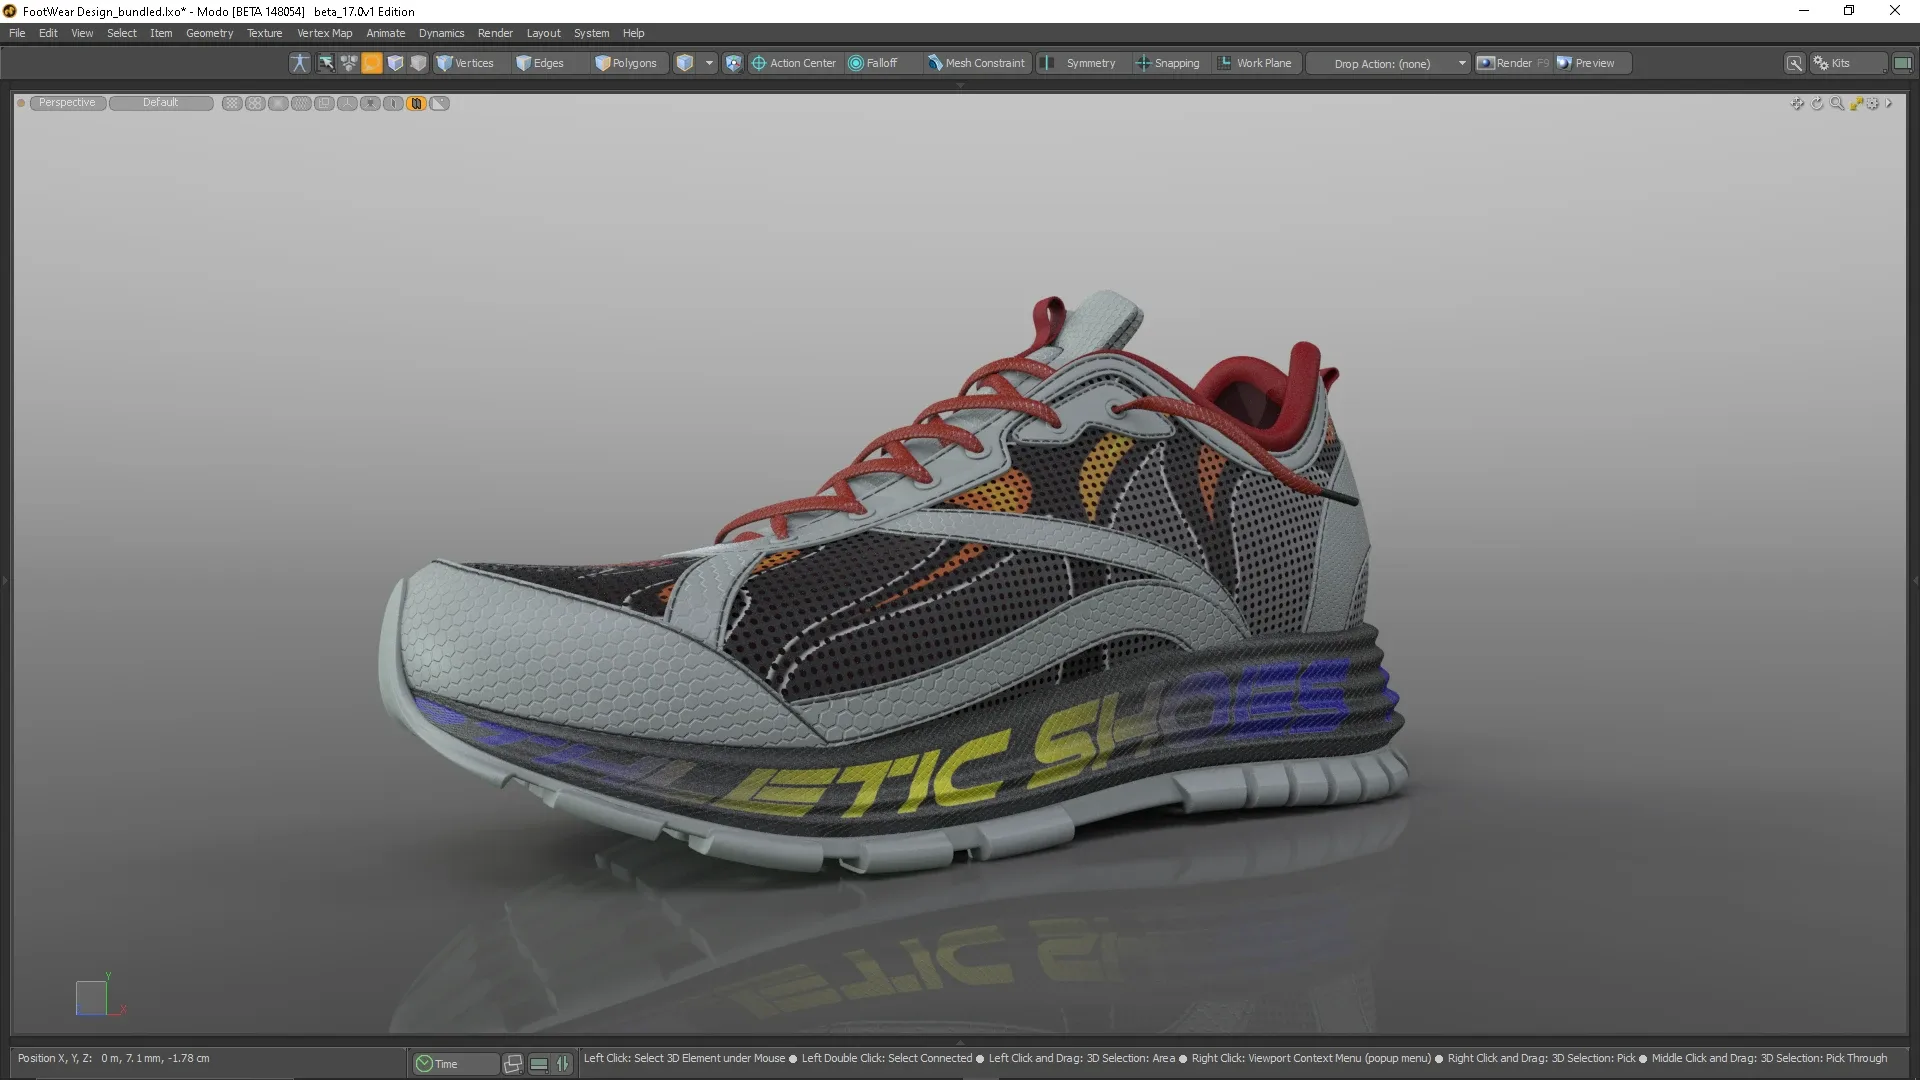Change the Default viewport shading style
This screenshot has height=1080, width=1920.
[160, 103]
